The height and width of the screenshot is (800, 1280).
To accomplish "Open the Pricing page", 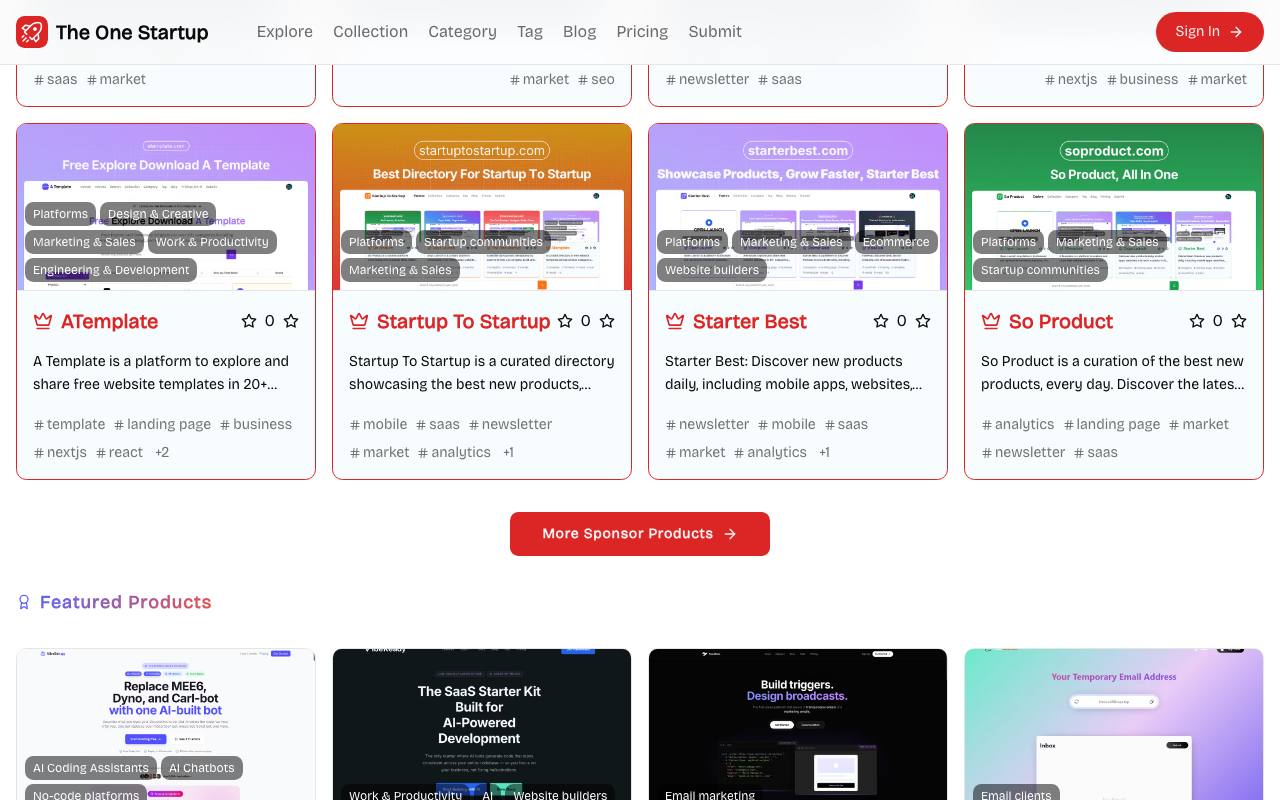I will [642, 32].
